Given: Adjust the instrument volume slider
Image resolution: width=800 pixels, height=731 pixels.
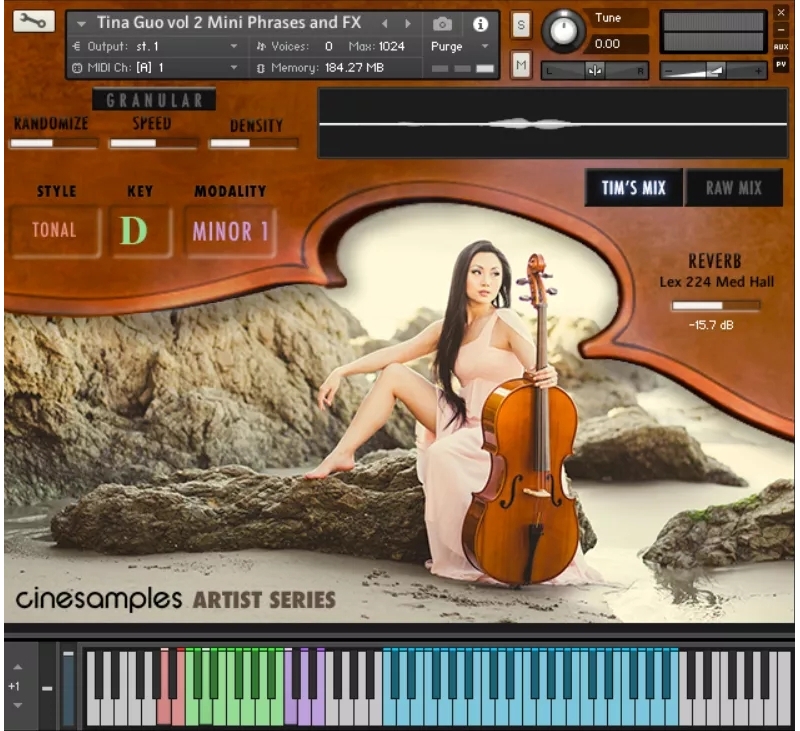Looking at the screenshot, I should pos(713,71).
